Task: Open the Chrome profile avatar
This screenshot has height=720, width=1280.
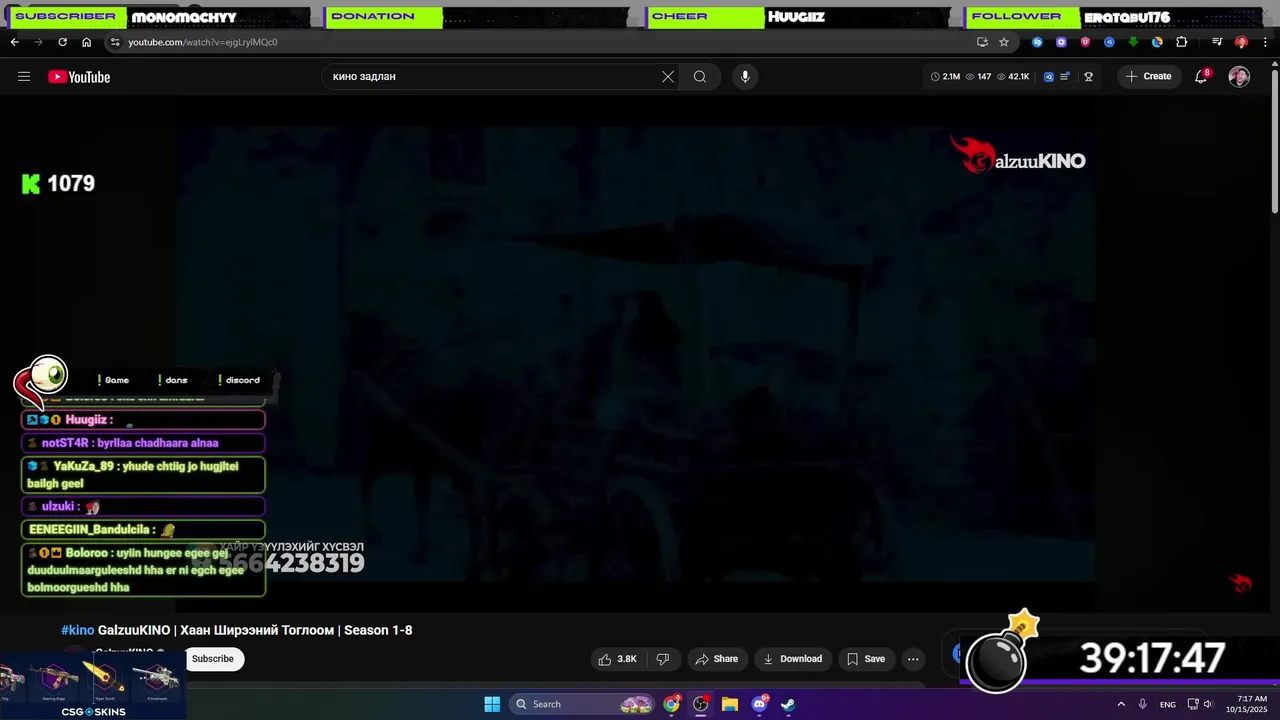Action: [x=1241, y=42]
